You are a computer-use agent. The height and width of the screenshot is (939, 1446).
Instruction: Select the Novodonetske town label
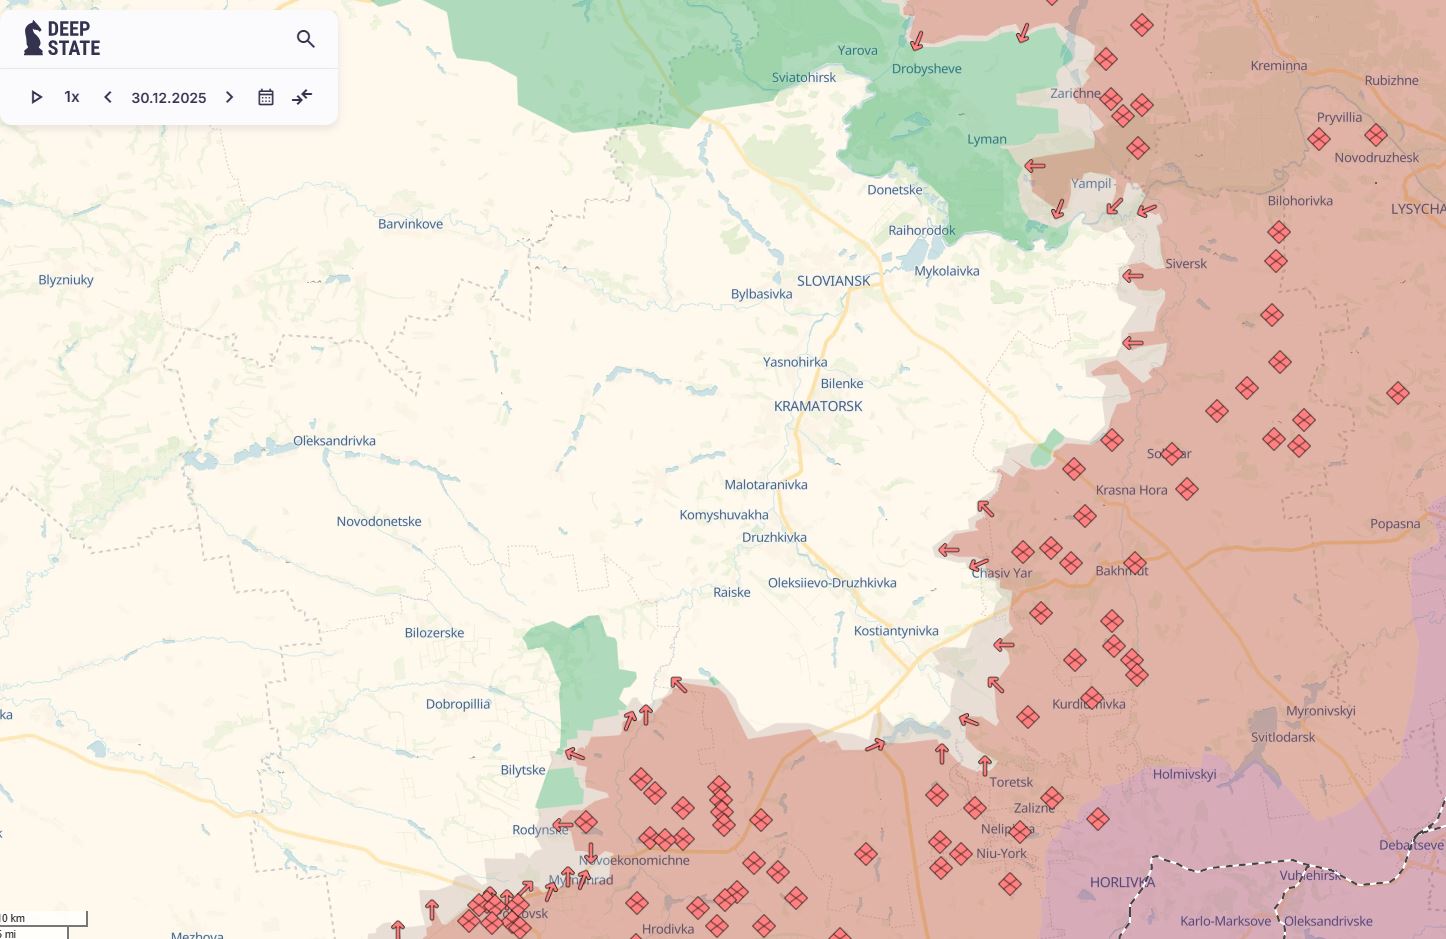[x=379, y=521]
